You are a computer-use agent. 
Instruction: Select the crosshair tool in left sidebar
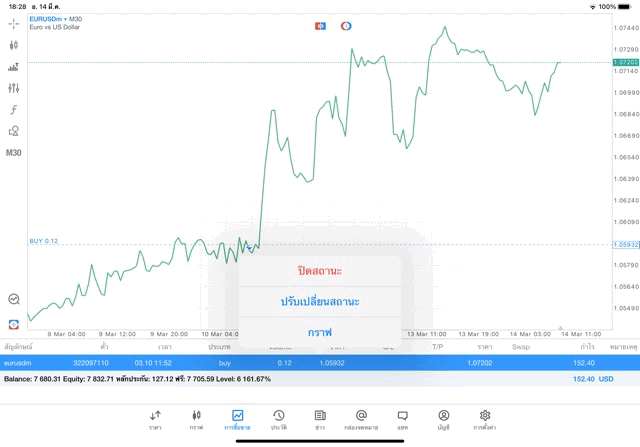click(x=13, y=24)
